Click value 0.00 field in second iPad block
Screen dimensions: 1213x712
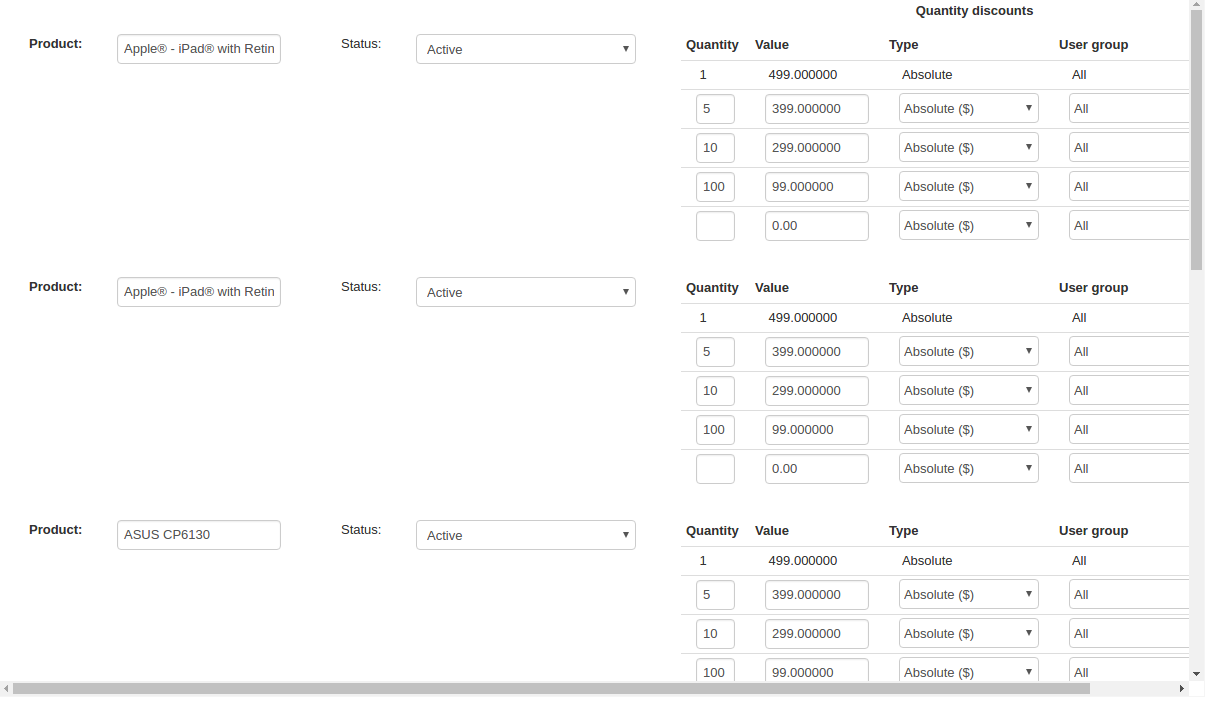[817, 468]
